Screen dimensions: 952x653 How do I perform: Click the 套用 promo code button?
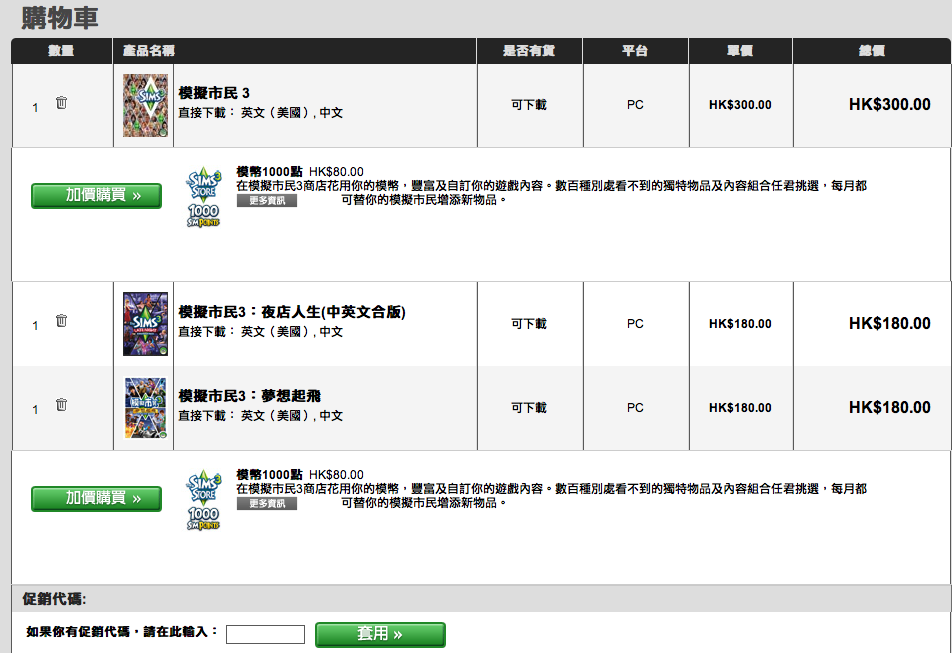point(380,634)
